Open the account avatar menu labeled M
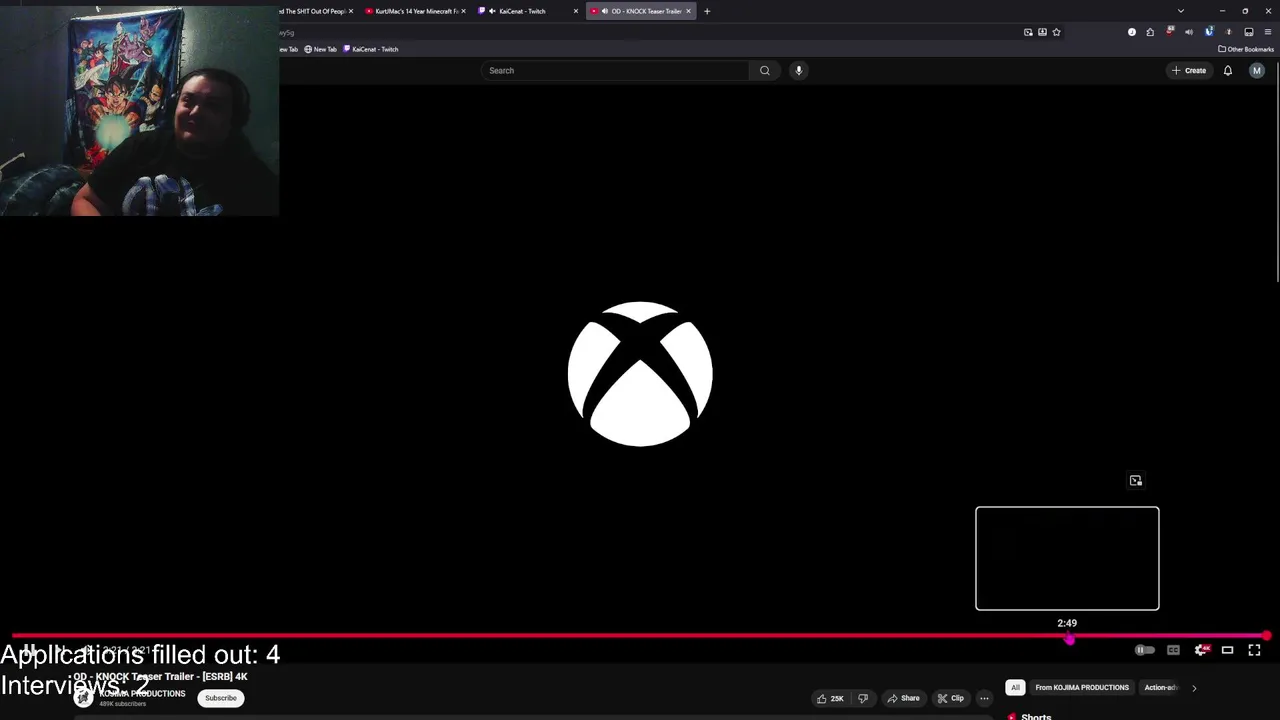 click(1257, 70)
